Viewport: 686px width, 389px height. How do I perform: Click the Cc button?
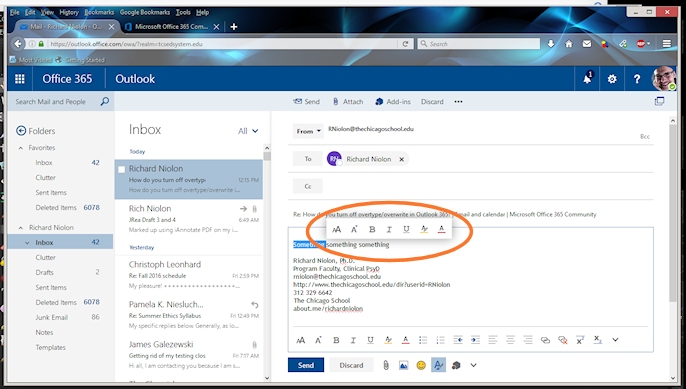click(308, 186)
